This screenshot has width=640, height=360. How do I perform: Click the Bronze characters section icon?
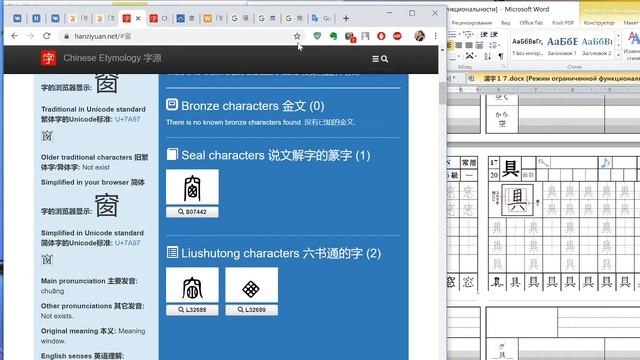click(172, 105)
